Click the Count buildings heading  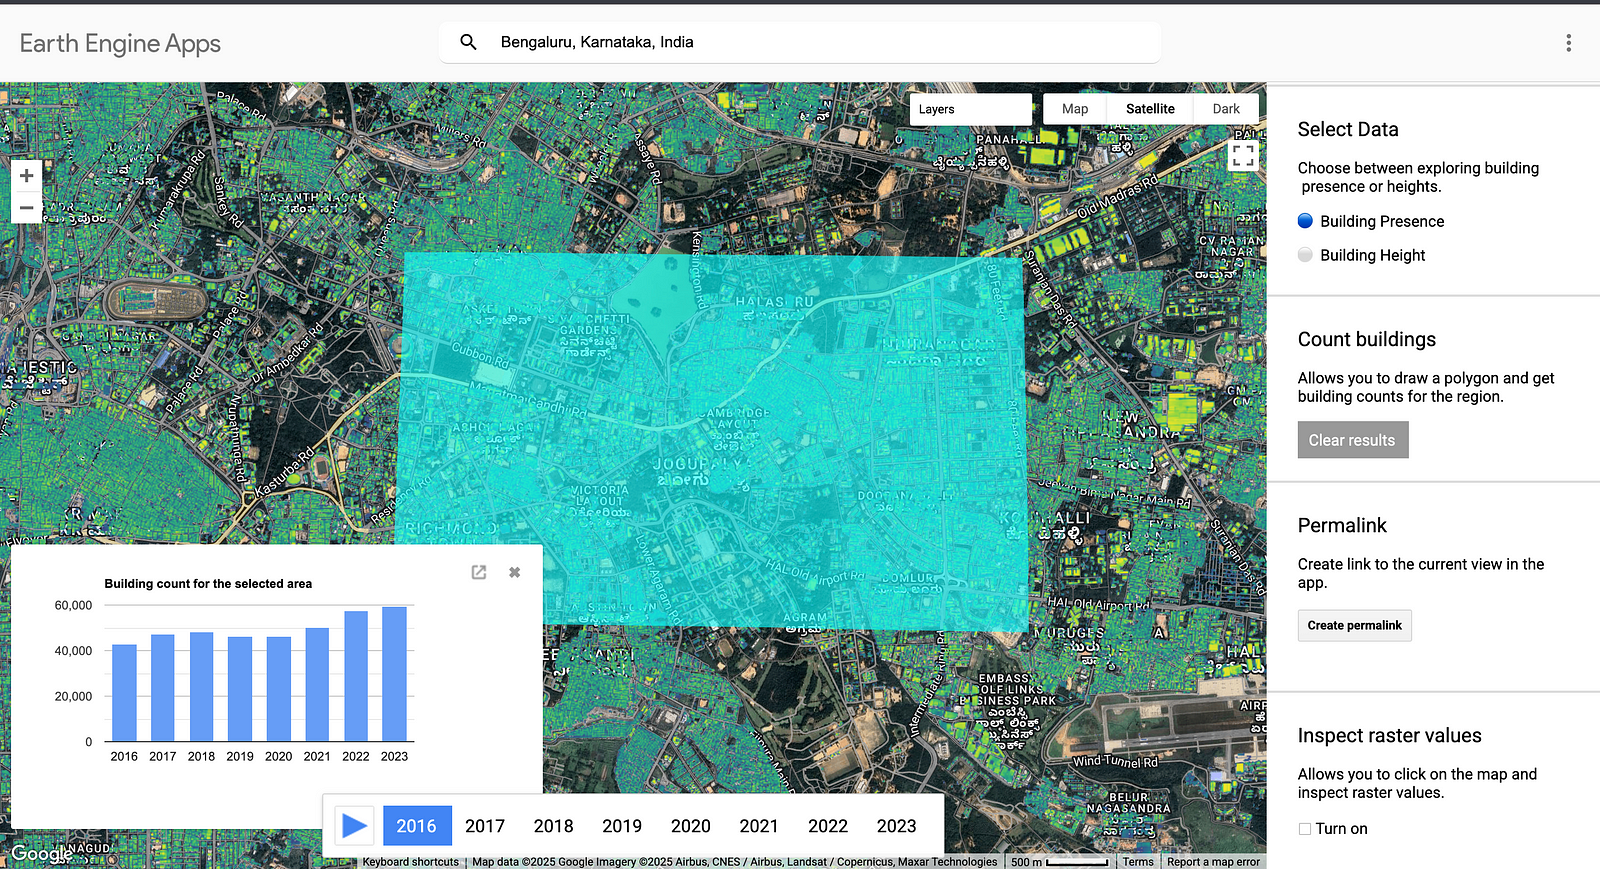point(1367,339)
